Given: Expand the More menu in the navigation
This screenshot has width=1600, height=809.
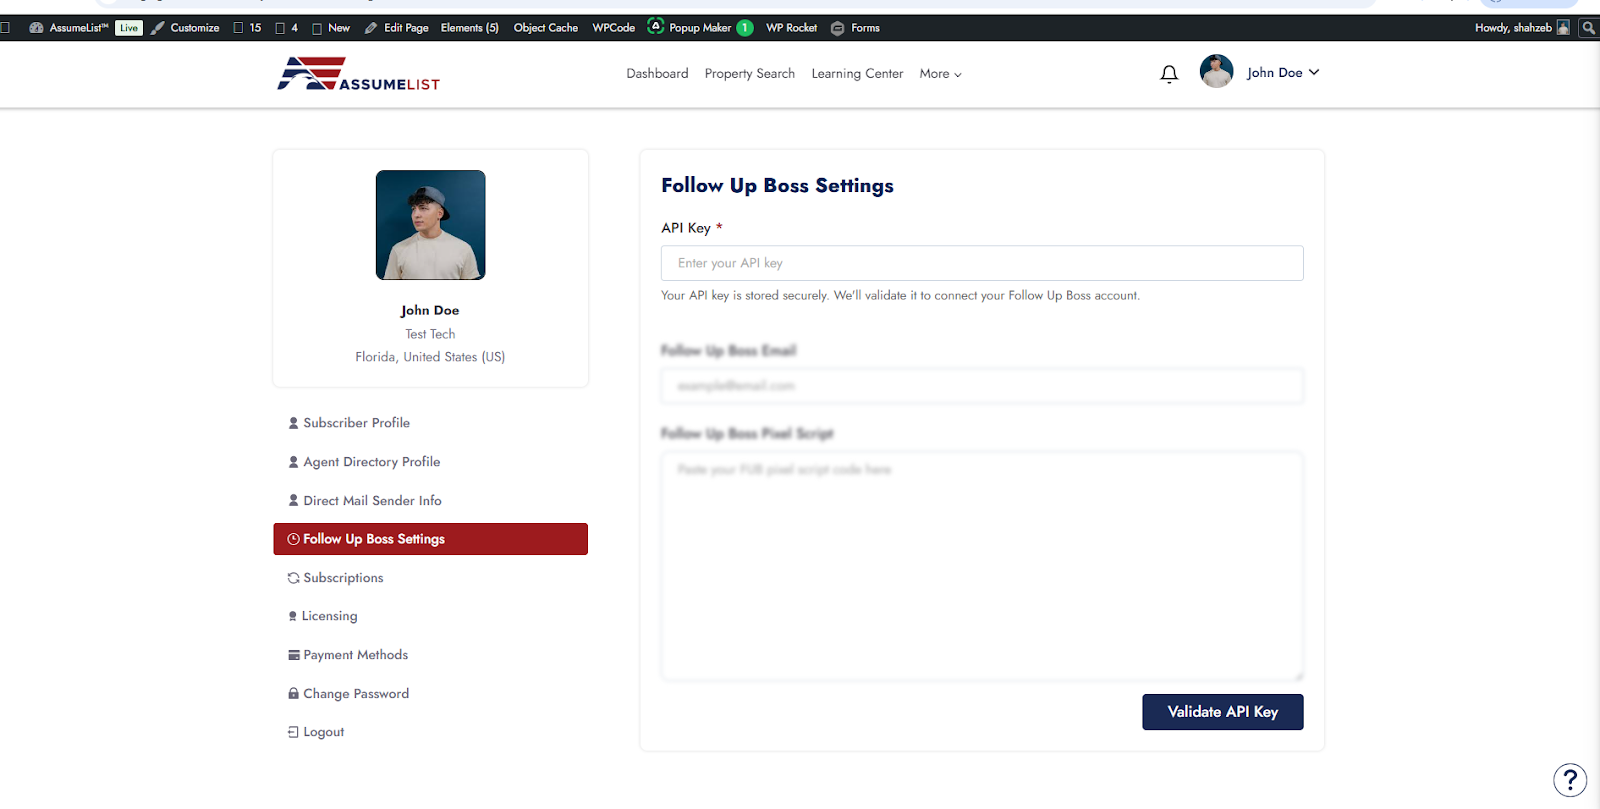Looking at the screenshot, I should (940, 74).
